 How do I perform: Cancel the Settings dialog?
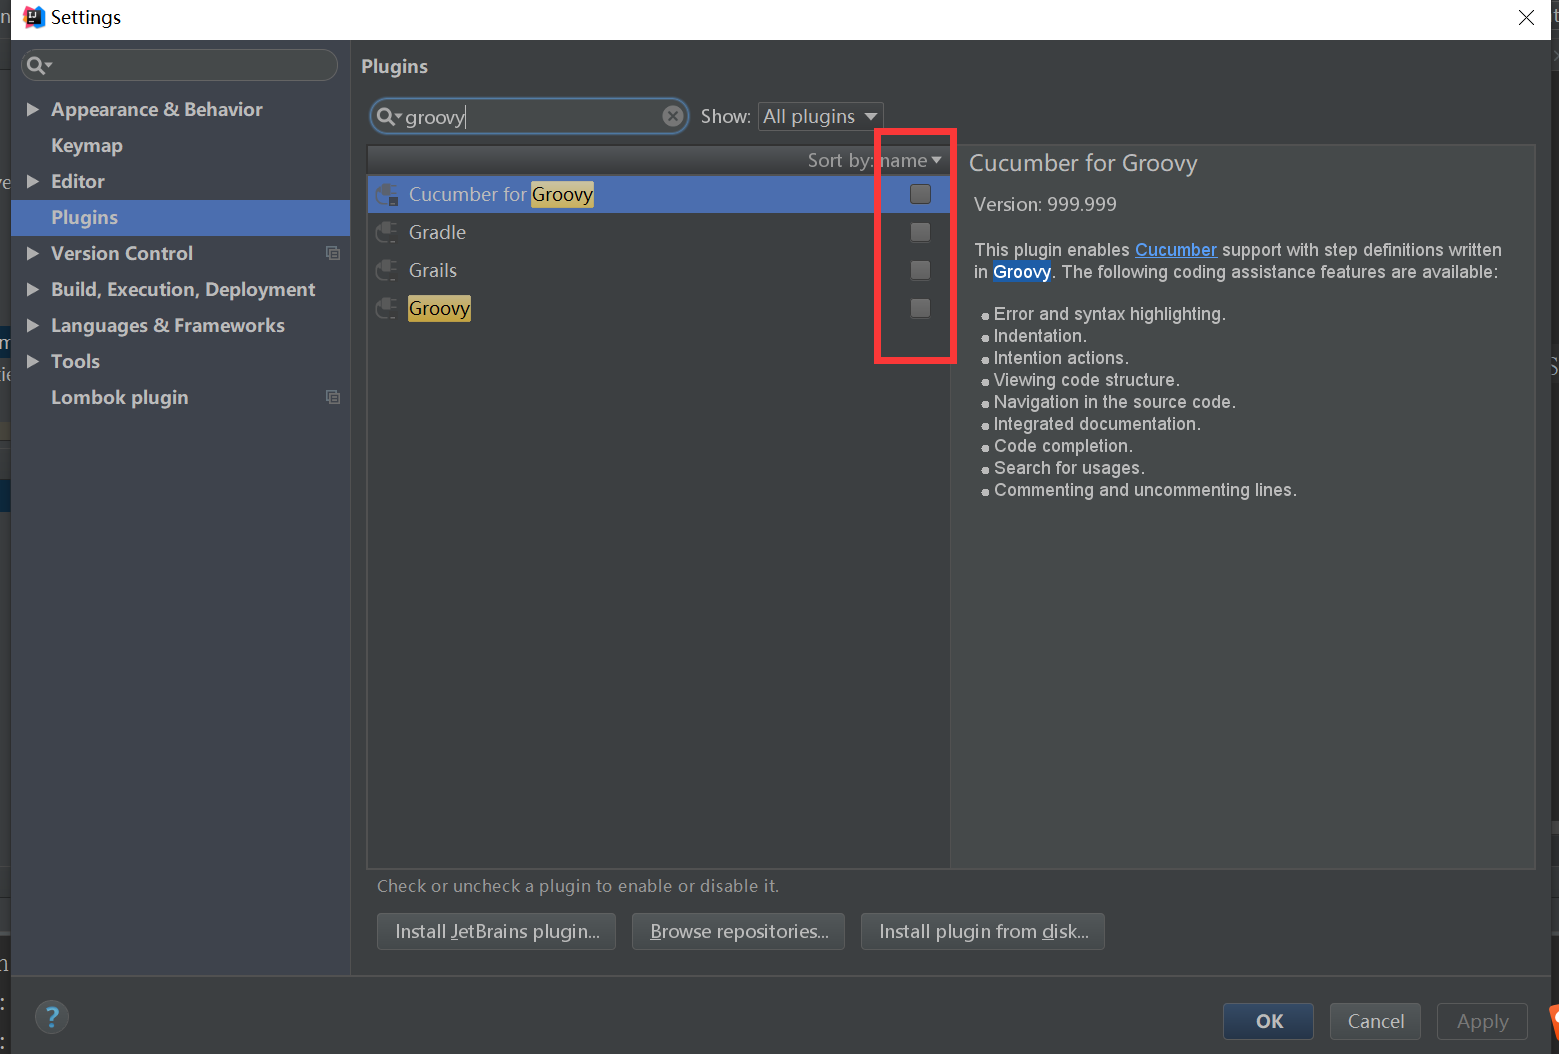coord(1376,1021)
